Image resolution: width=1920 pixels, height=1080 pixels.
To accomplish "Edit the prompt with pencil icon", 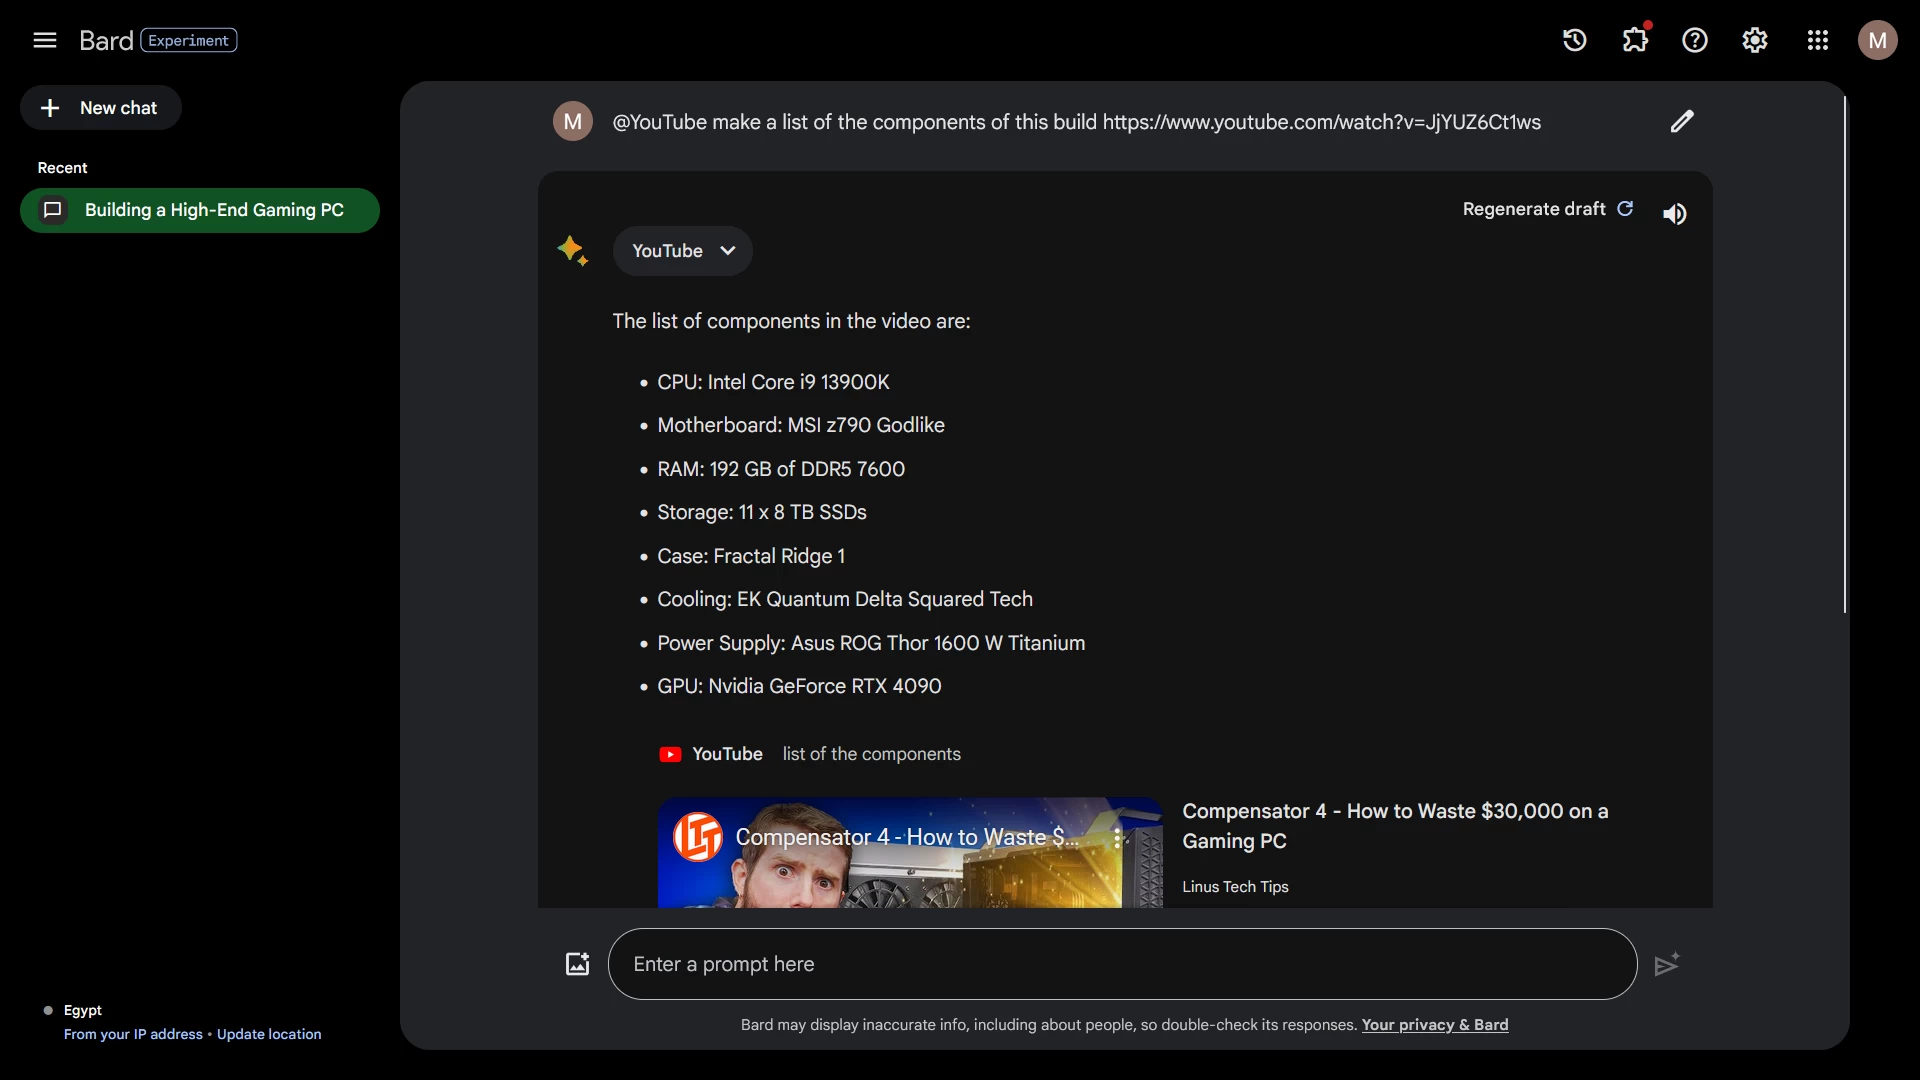I will point(1682,121).
